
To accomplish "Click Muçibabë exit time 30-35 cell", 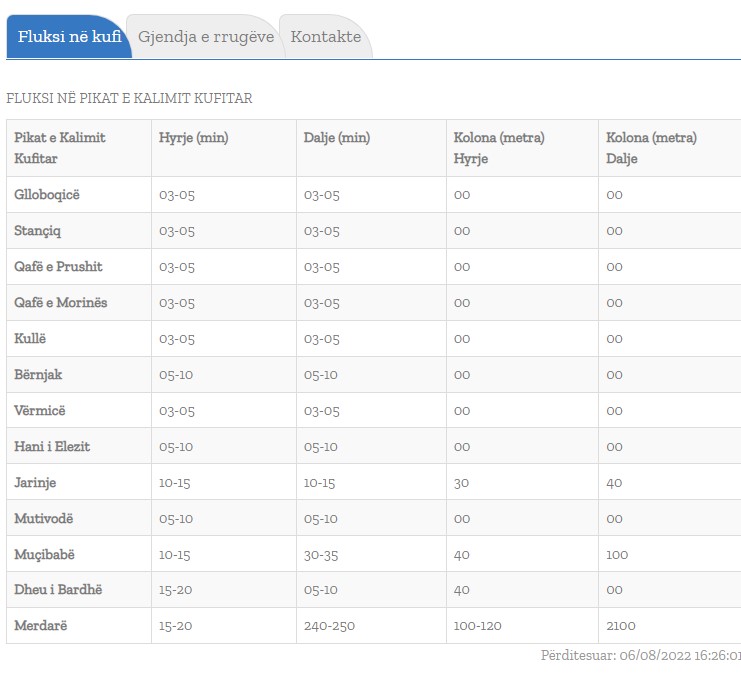I will click(320, 555).
